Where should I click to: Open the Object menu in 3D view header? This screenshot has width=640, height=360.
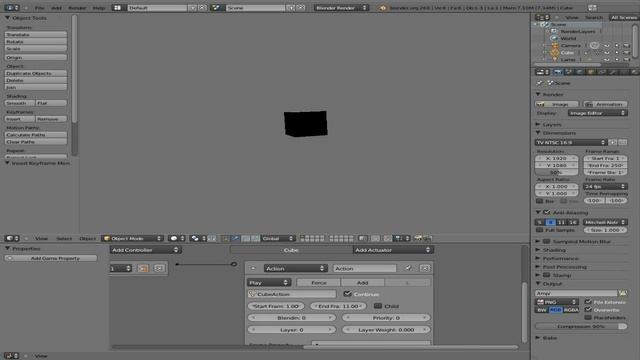[x=87, y=238]
